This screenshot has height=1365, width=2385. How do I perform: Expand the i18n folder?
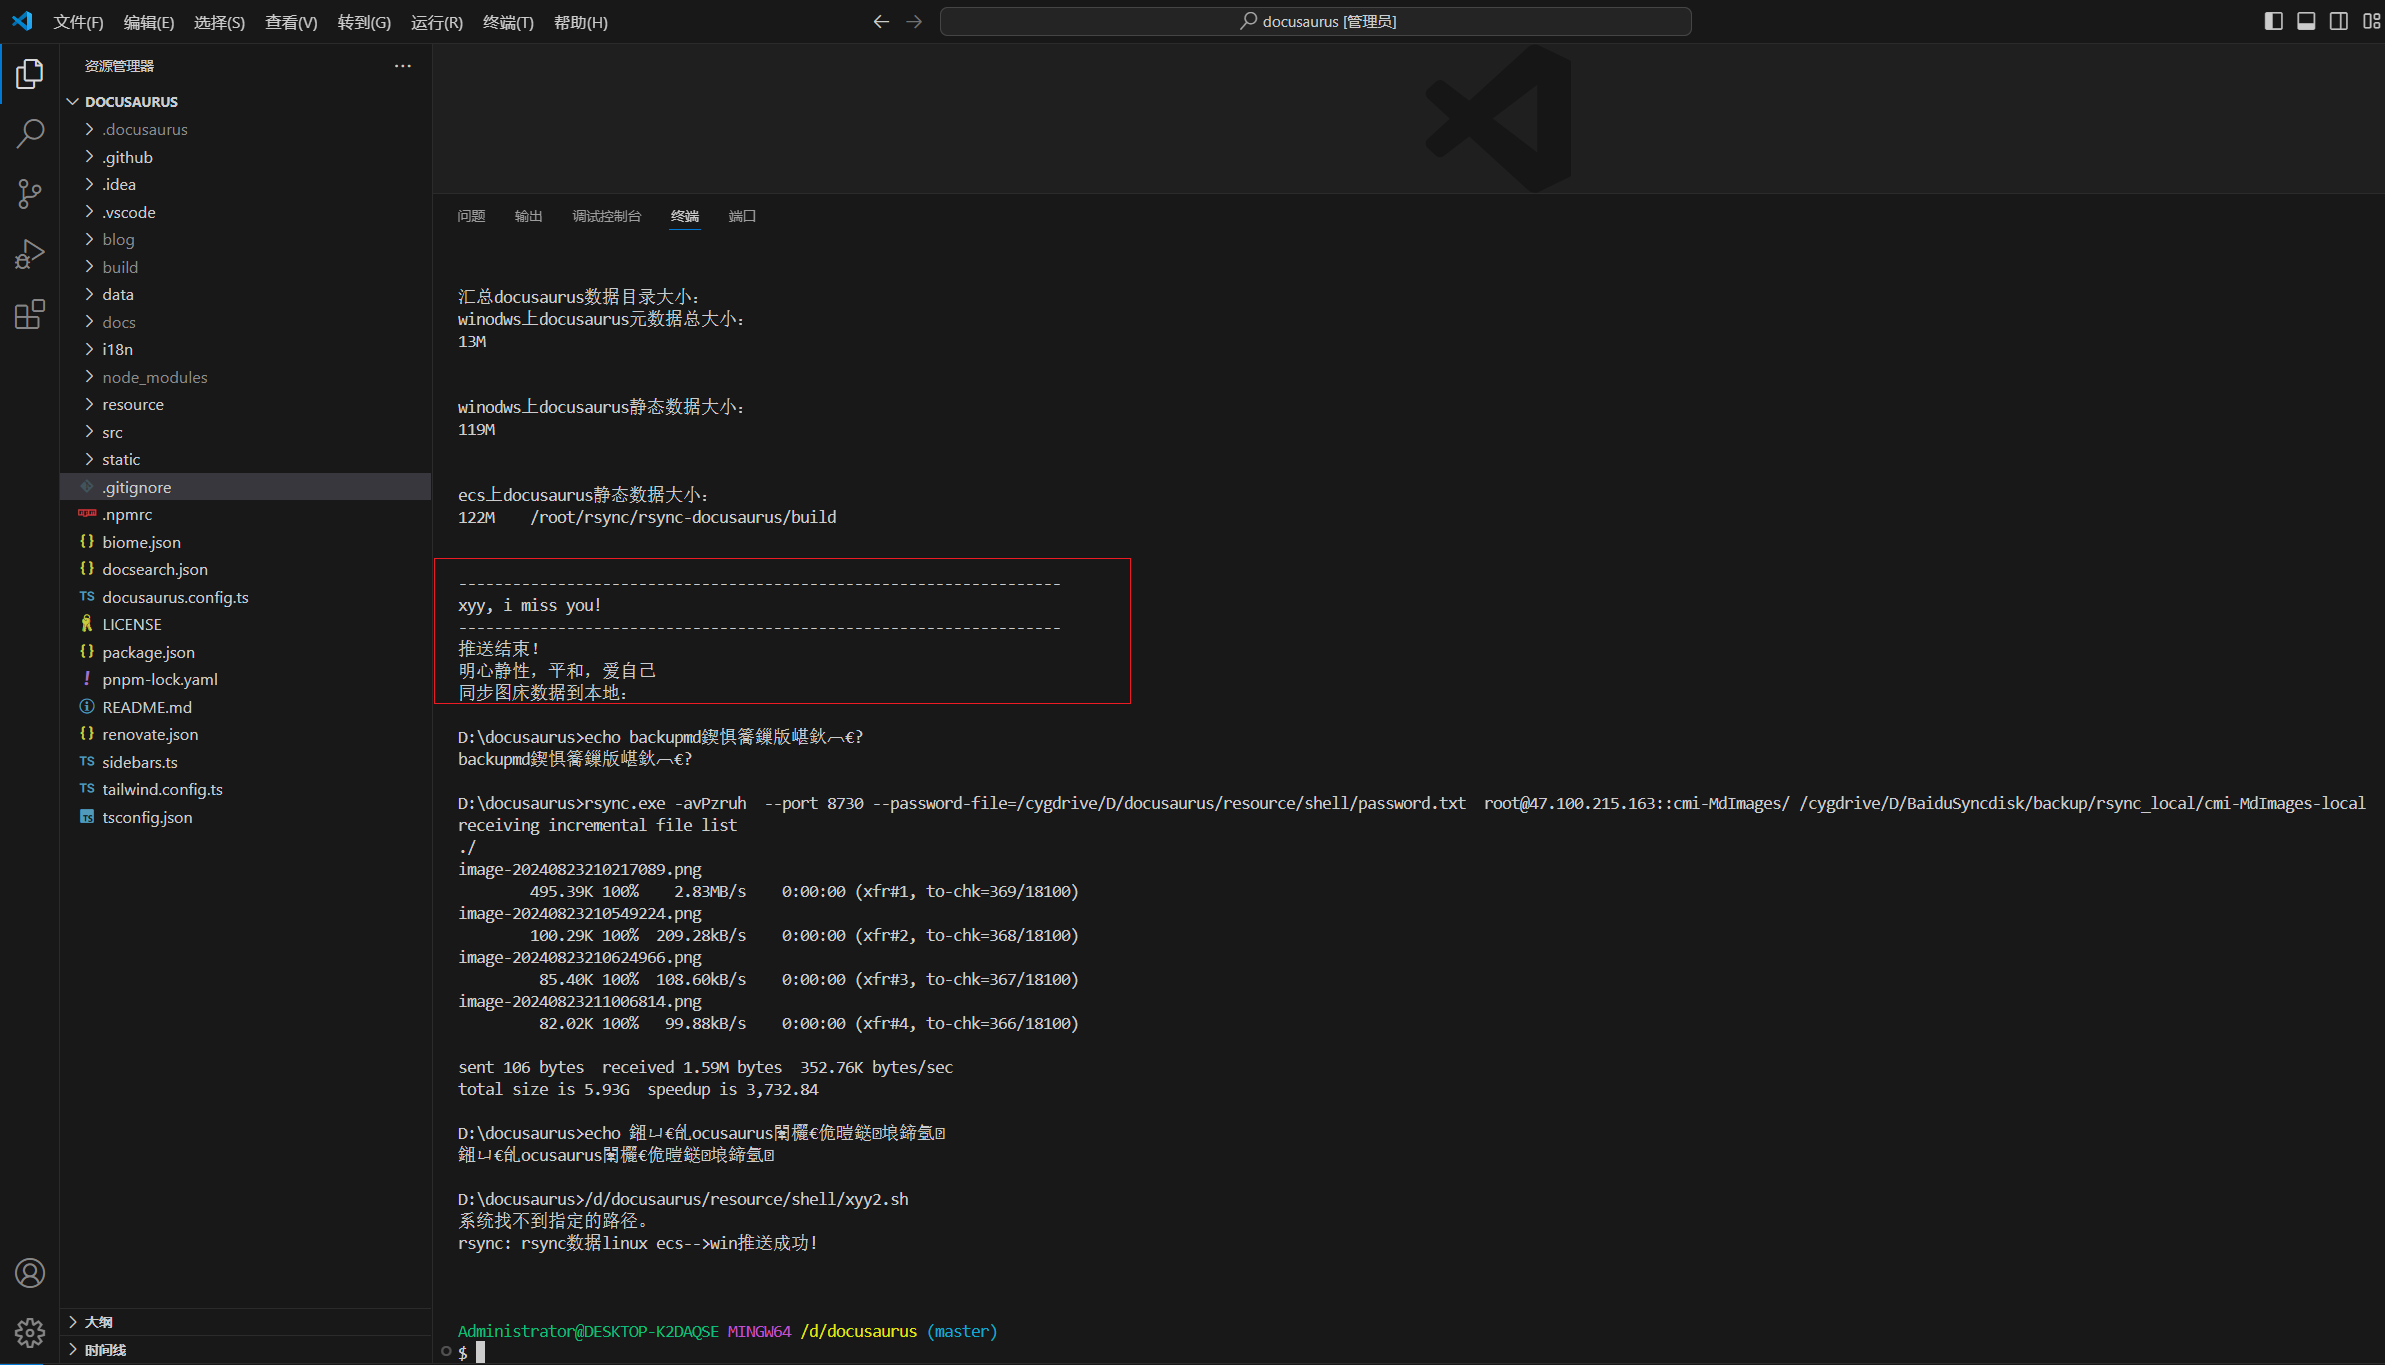pyautogui.click(x=245, y=349)
